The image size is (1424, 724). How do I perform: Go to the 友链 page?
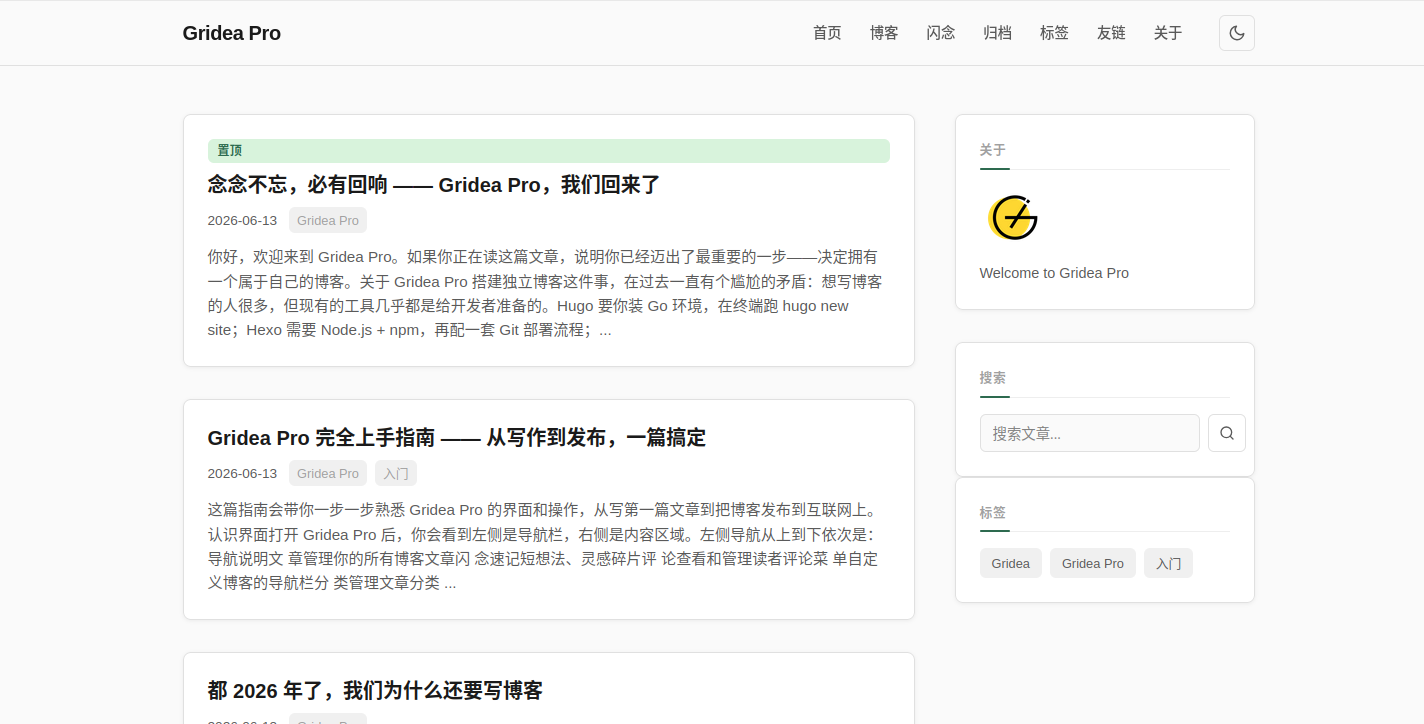pos(1111,33)
